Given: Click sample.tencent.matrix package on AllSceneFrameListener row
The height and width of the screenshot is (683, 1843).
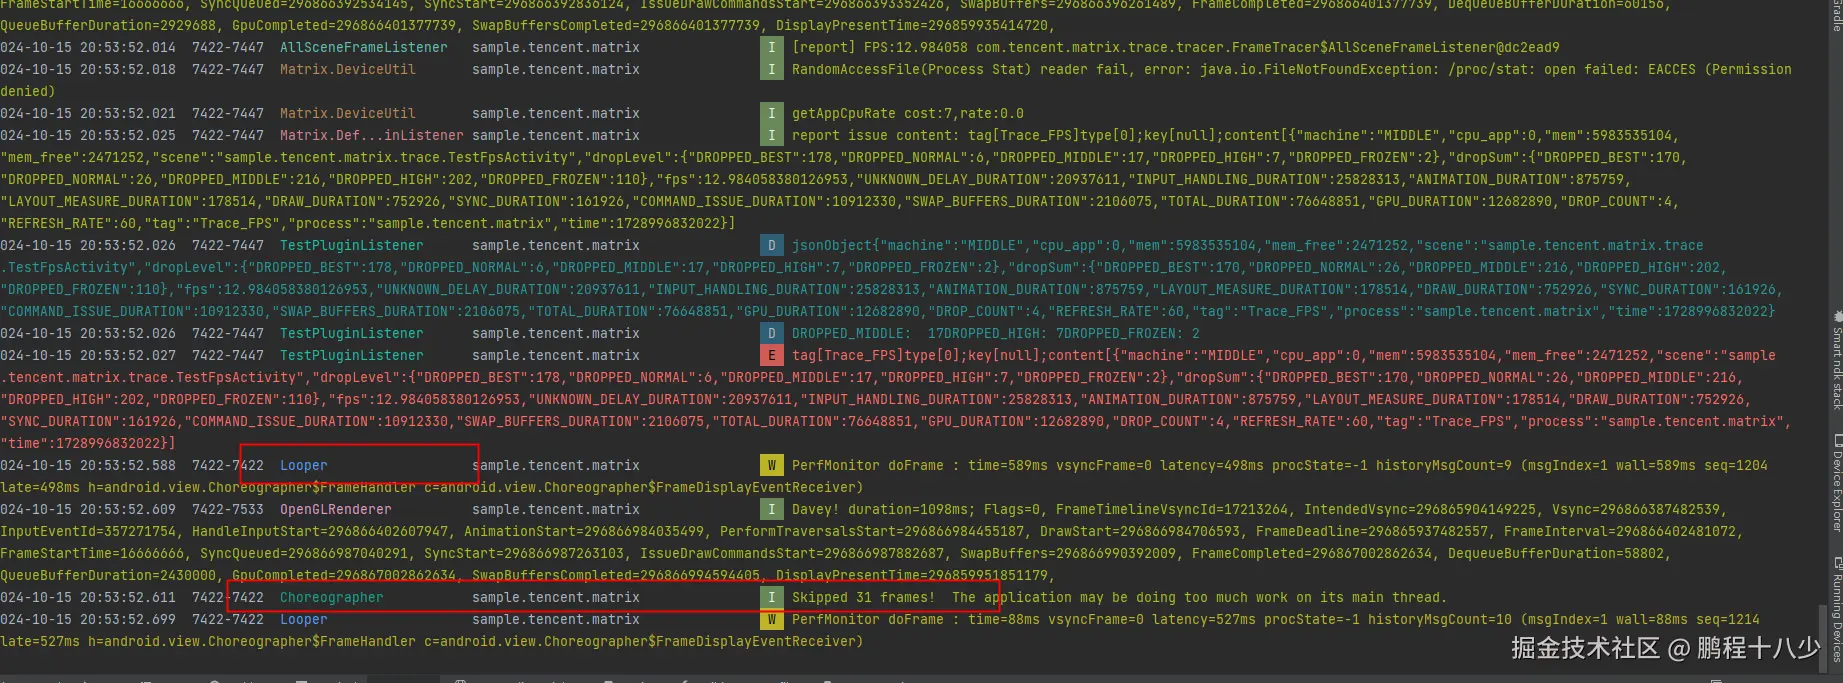Looking at the screenshot, I should pyautogui.click(x=555, y=47).
